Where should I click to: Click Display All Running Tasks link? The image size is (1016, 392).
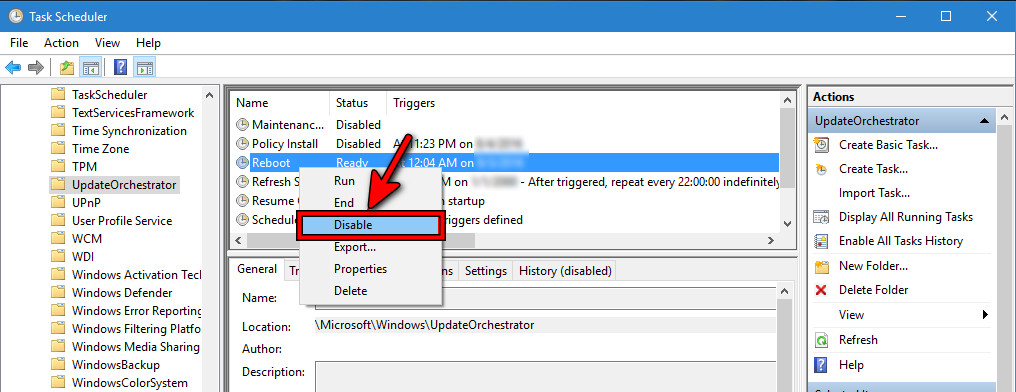906,217
